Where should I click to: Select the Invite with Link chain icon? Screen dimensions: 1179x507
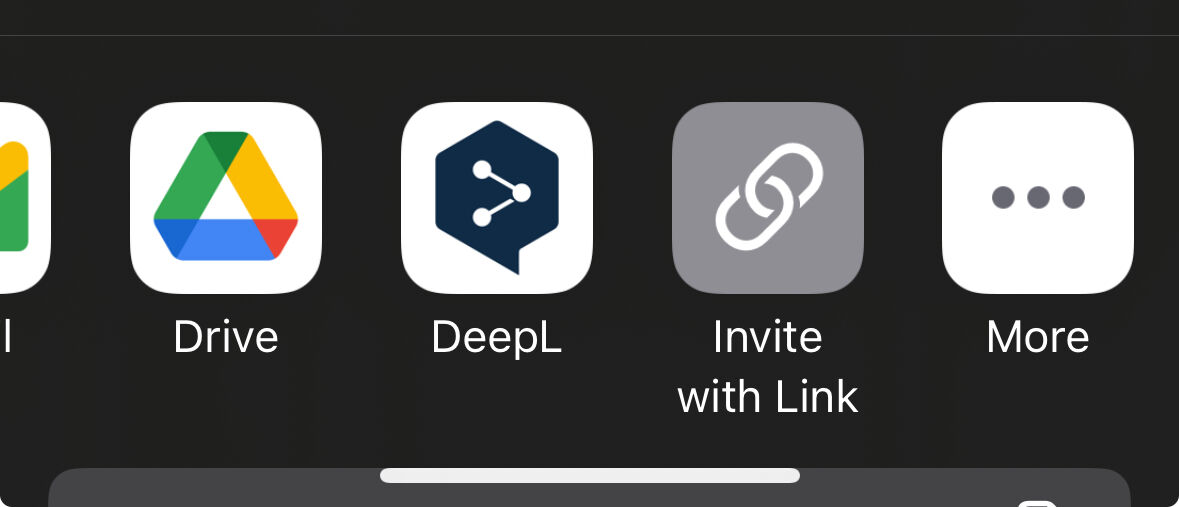[768, 198]
